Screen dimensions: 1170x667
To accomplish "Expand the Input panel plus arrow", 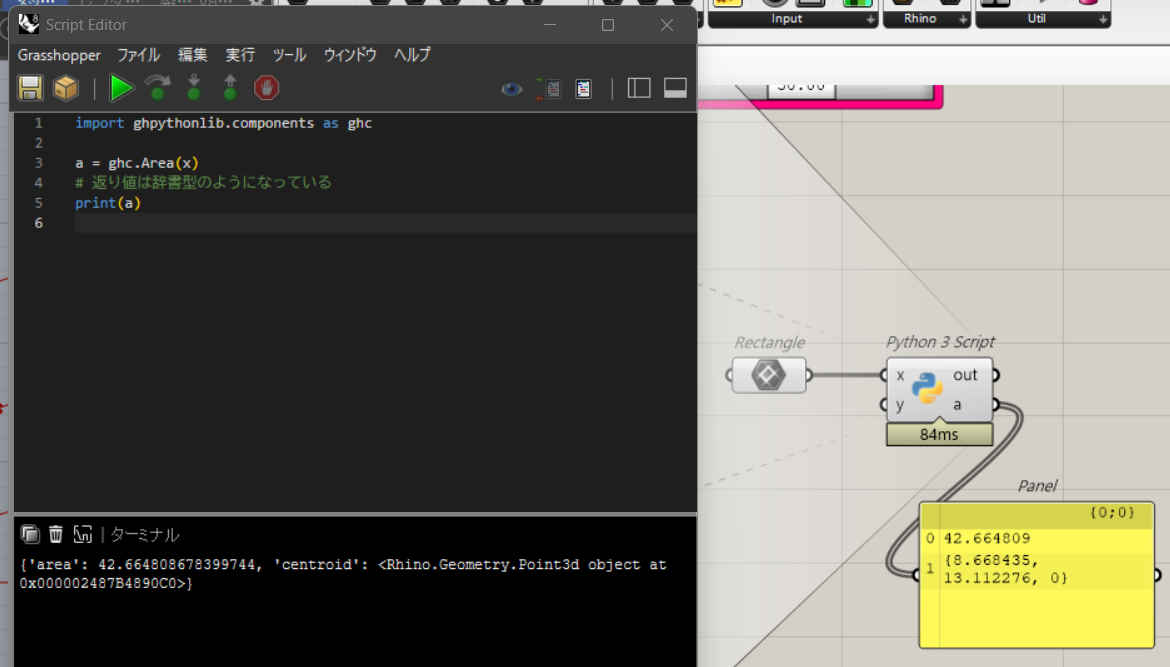I will click(870, 19).
